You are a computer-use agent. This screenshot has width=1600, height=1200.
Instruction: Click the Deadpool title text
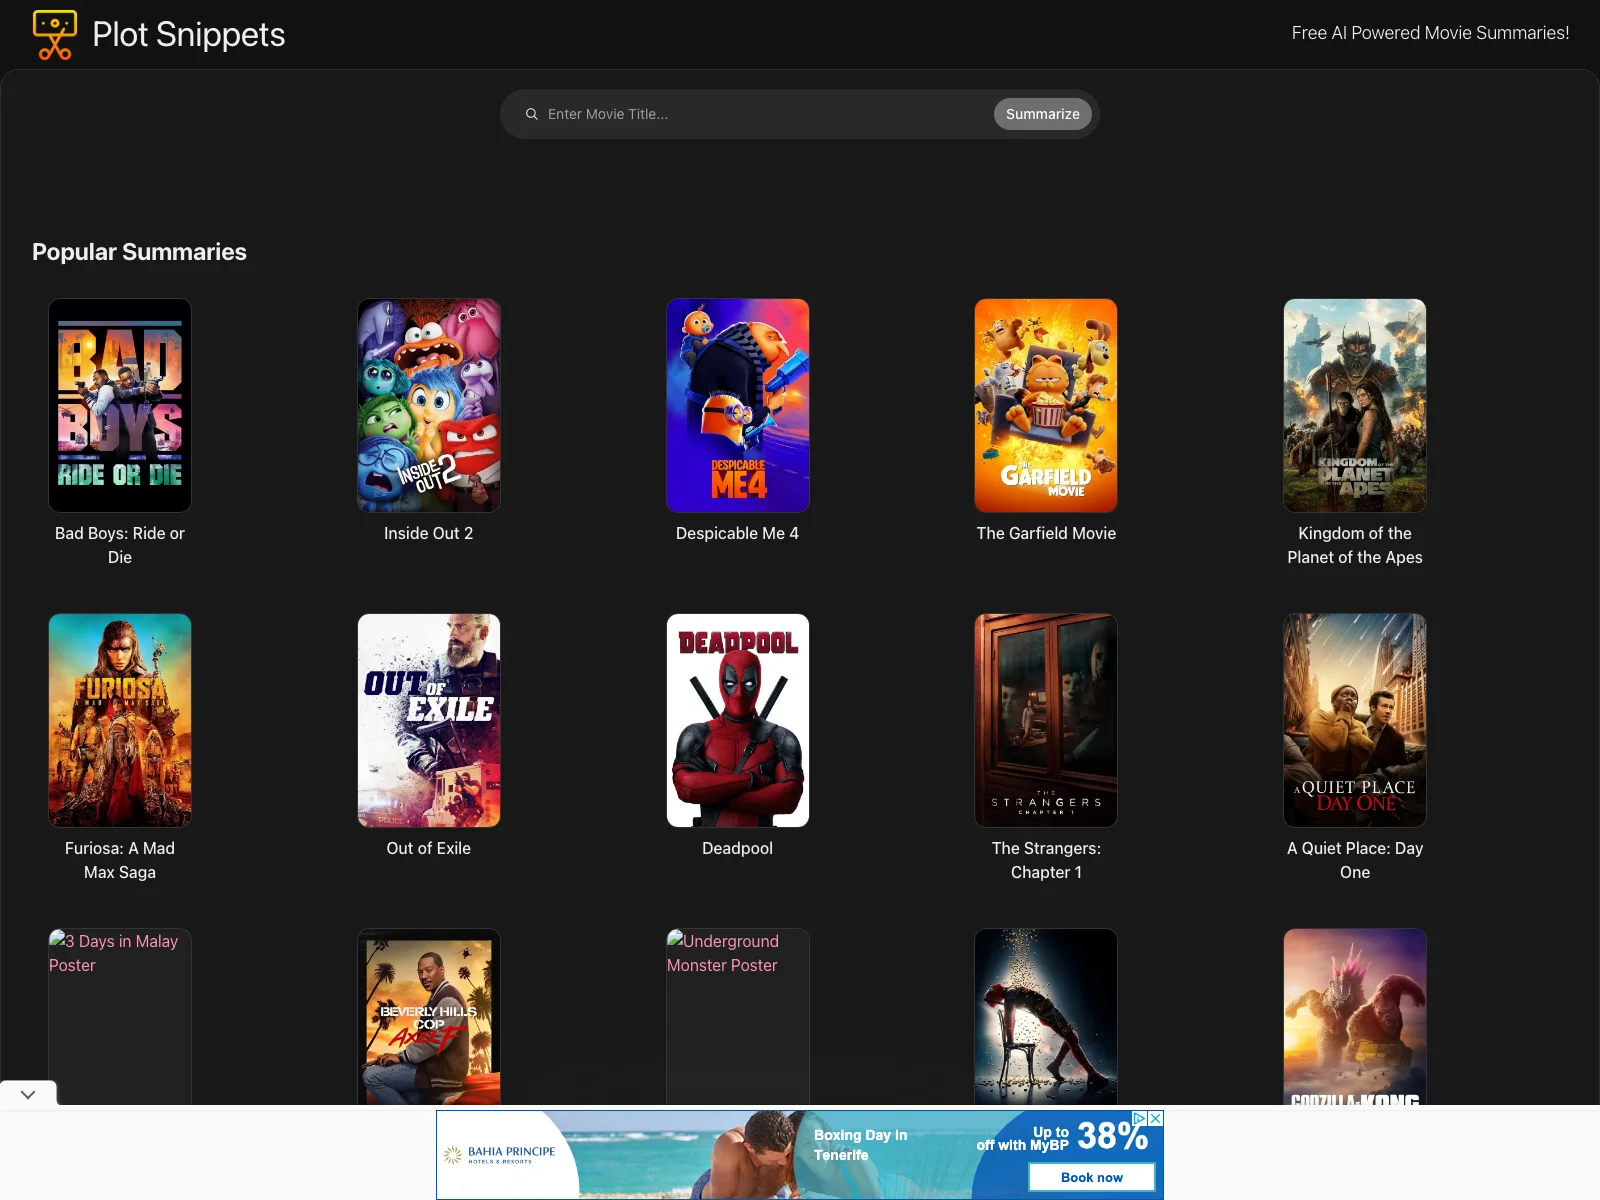[x=738, y=848]
